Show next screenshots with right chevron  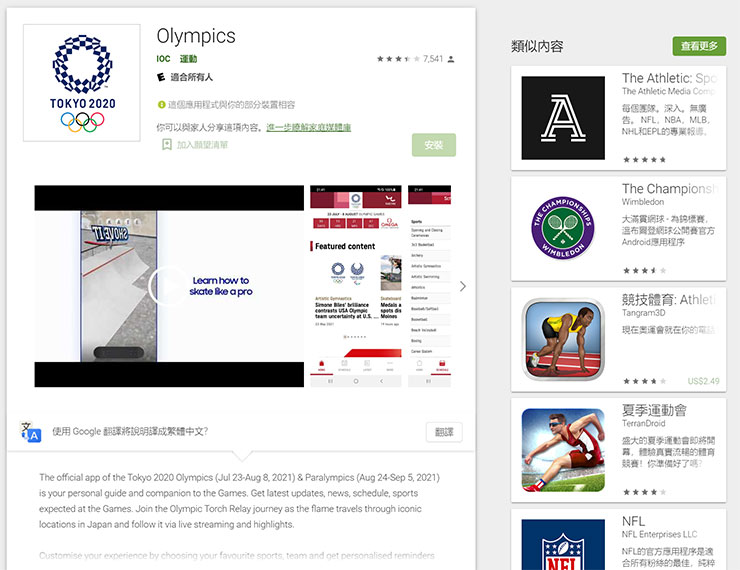coord(462,286)
